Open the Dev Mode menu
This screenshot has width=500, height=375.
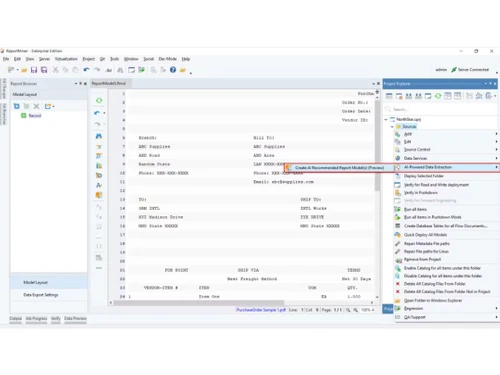pos(167,59)
